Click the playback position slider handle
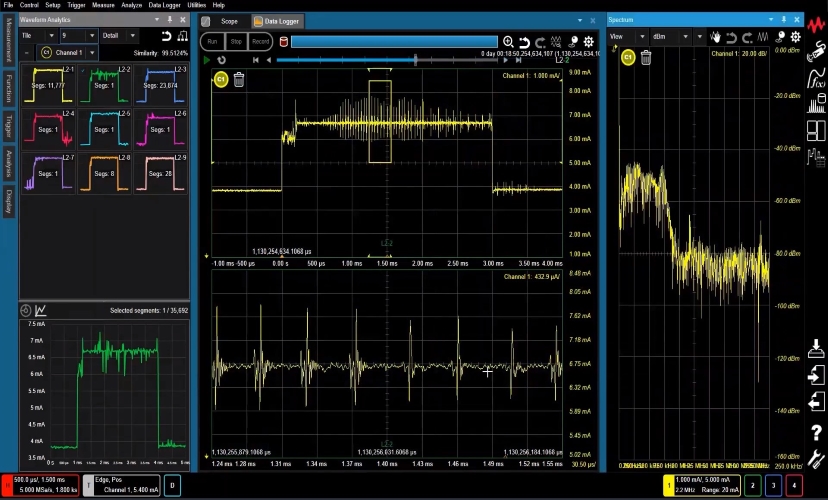This screenshot has height=500, width=828. pos(416,60)
